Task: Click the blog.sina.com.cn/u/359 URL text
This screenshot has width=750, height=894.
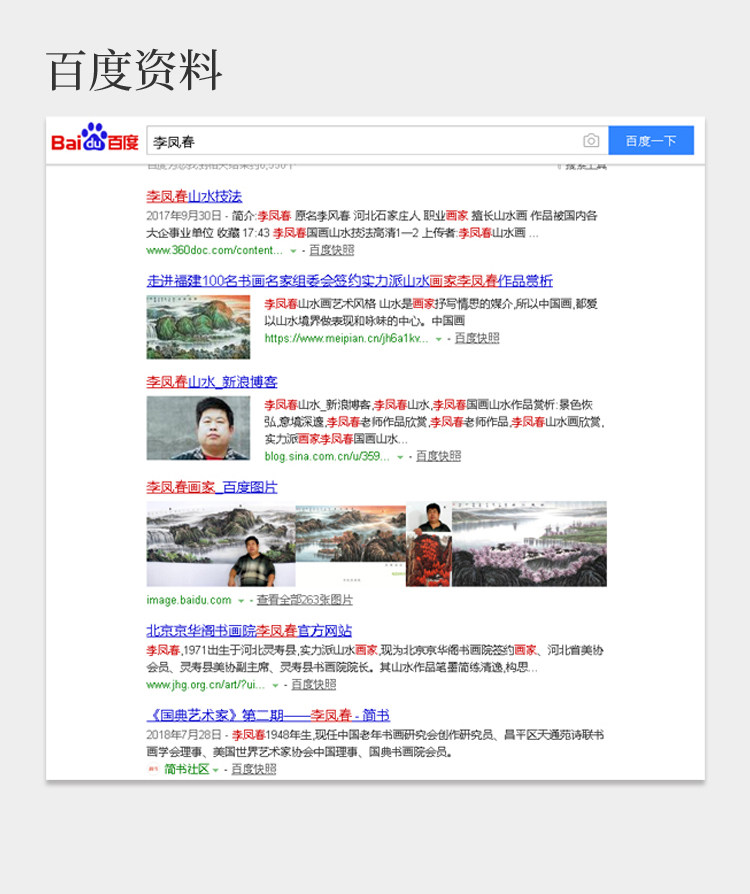Action: [327, 456]
